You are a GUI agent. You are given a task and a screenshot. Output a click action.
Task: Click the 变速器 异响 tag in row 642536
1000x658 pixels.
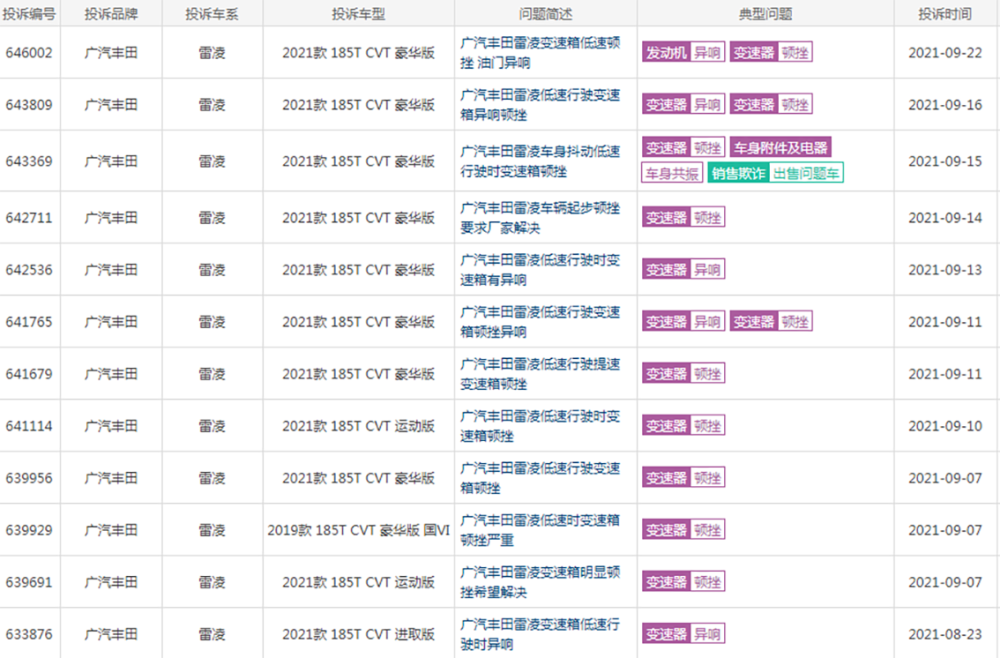click(x=683, y=270)
